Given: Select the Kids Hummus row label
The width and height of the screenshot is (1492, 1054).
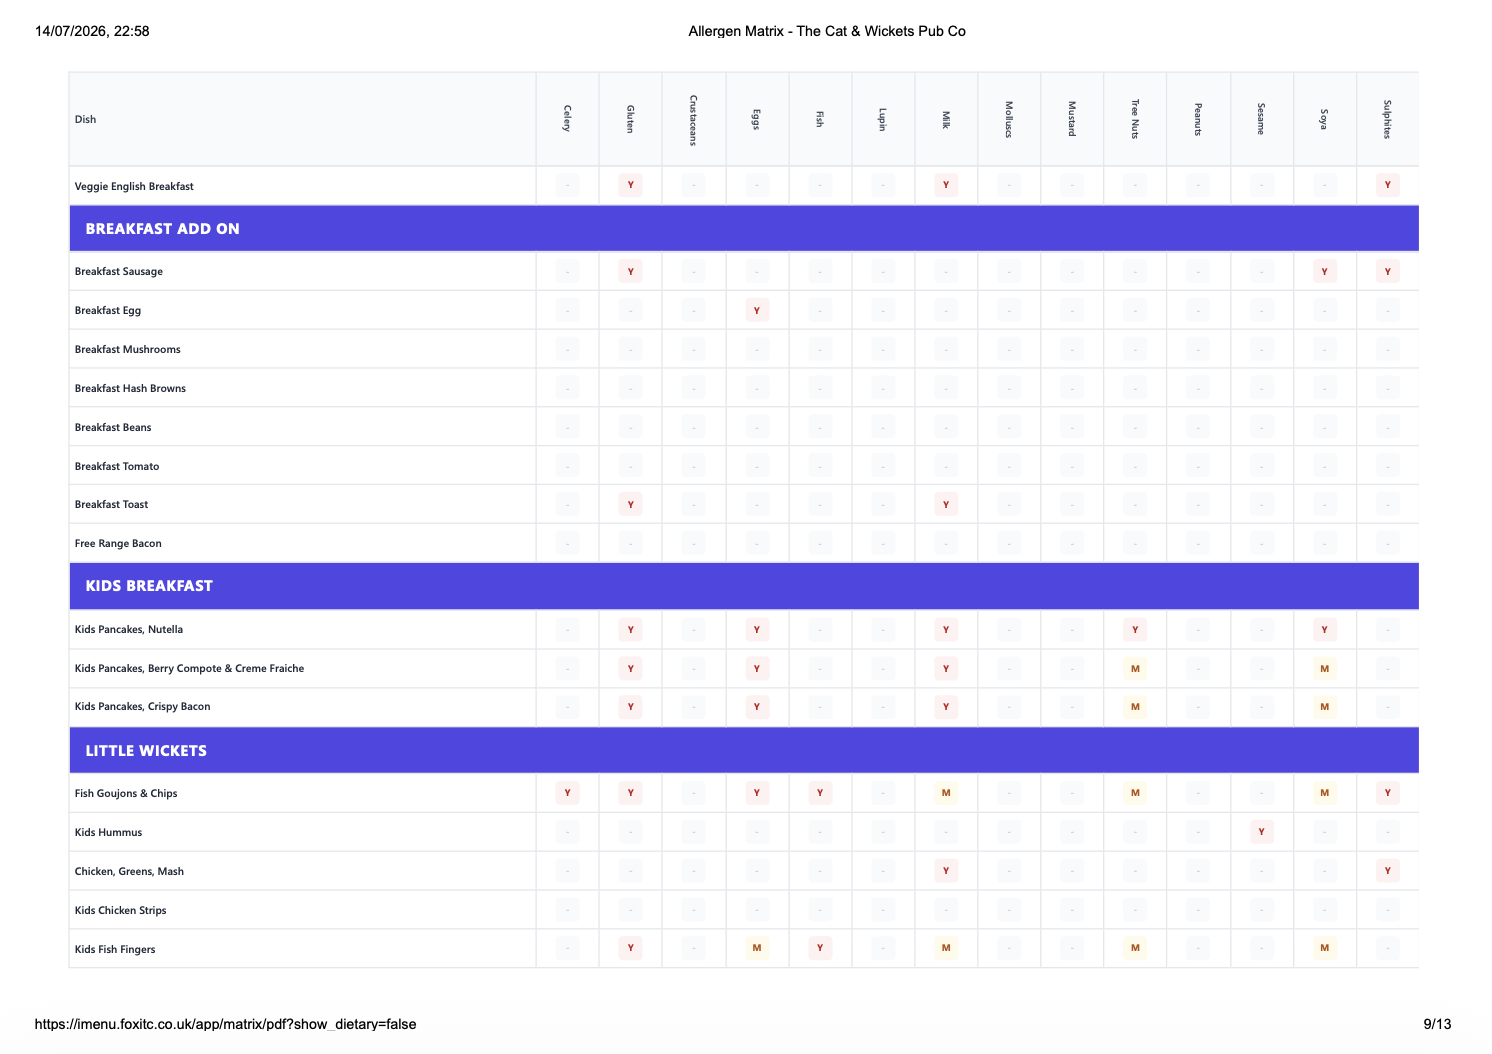Looking at the screenshot, I should 108,832.
